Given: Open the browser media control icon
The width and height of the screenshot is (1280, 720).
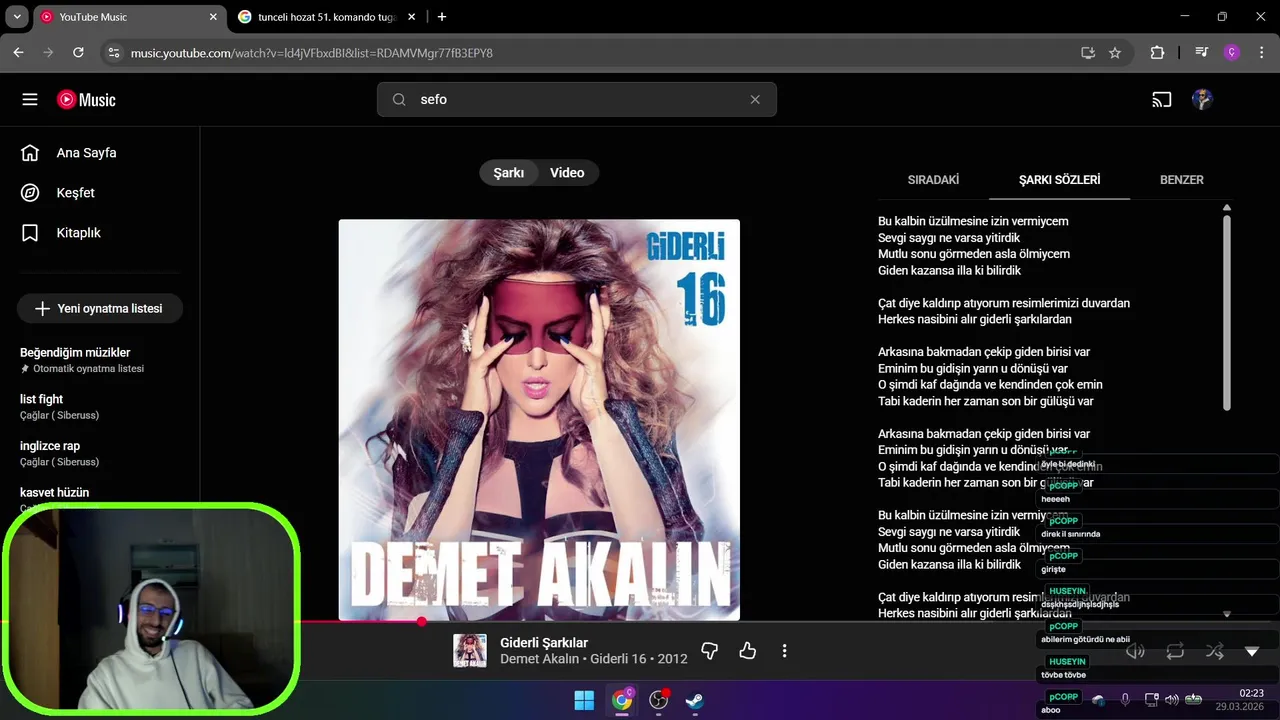Looking at the screenshot, I should (x=1202, y=53).
